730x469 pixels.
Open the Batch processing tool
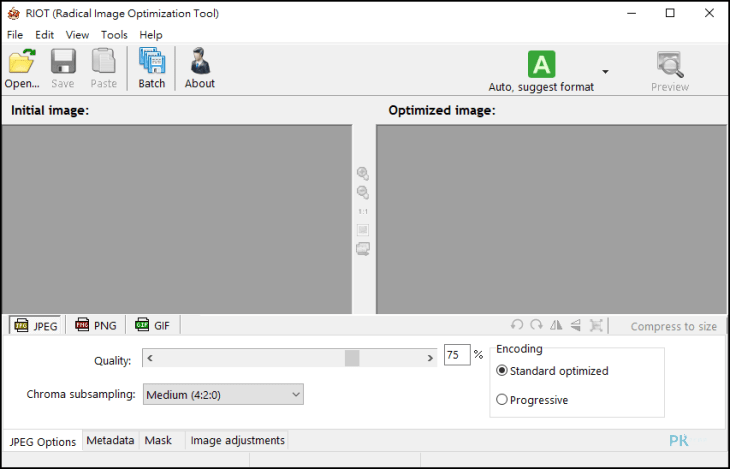coord(152,68)
